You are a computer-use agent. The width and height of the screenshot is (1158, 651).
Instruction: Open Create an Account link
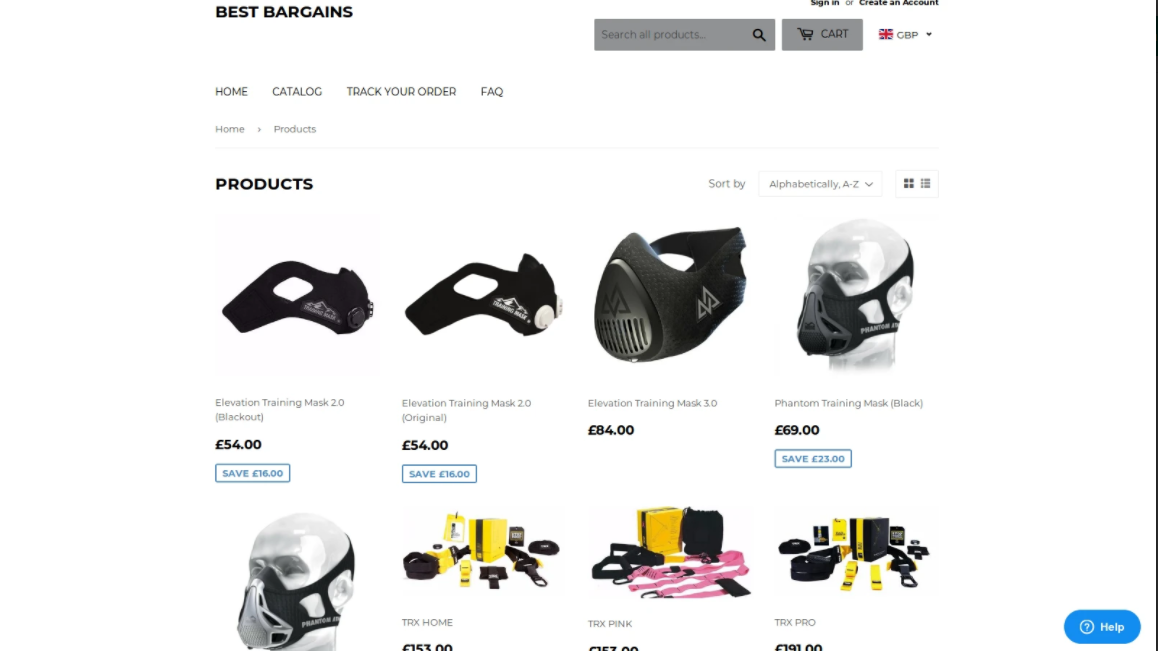point(899,3)
